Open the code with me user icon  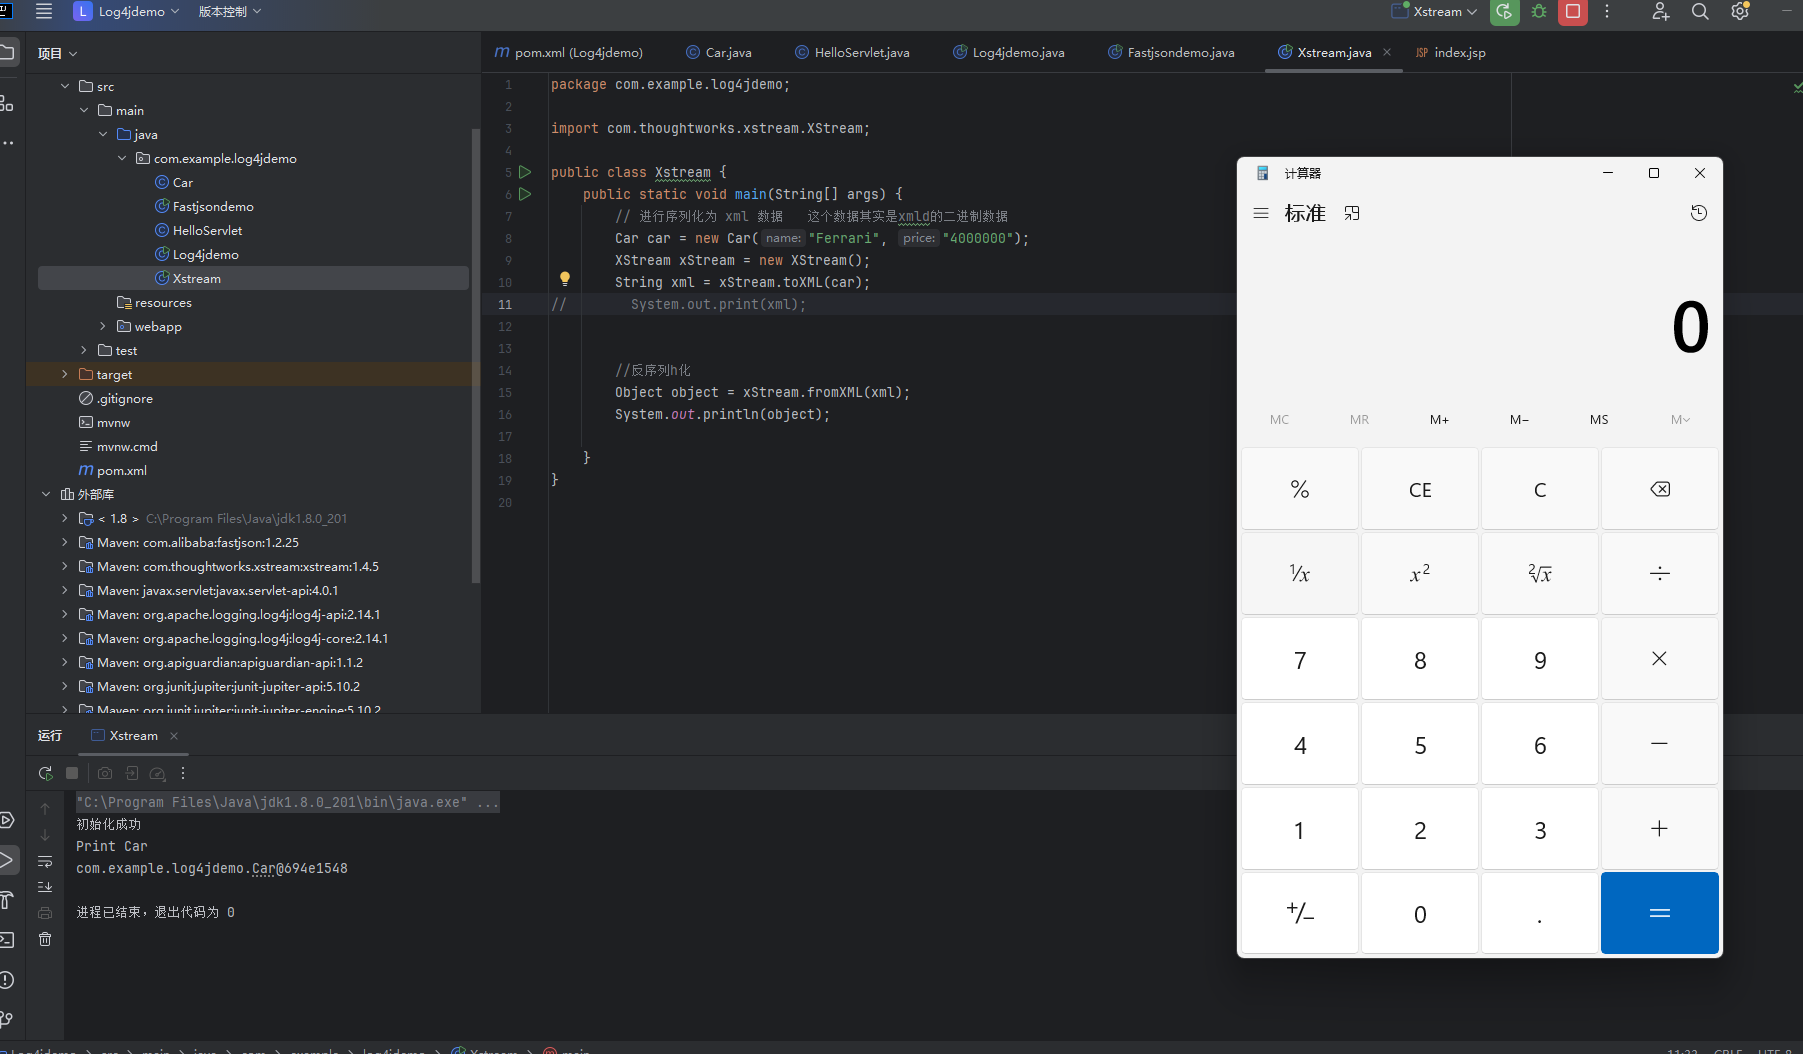point(1661,12)
